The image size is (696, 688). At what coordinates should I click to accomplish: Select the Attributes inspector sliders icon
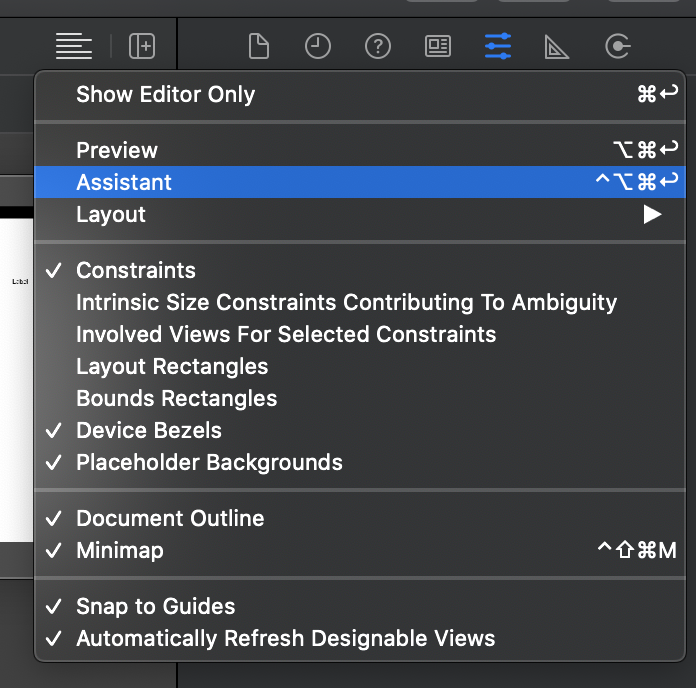(497, 46)
